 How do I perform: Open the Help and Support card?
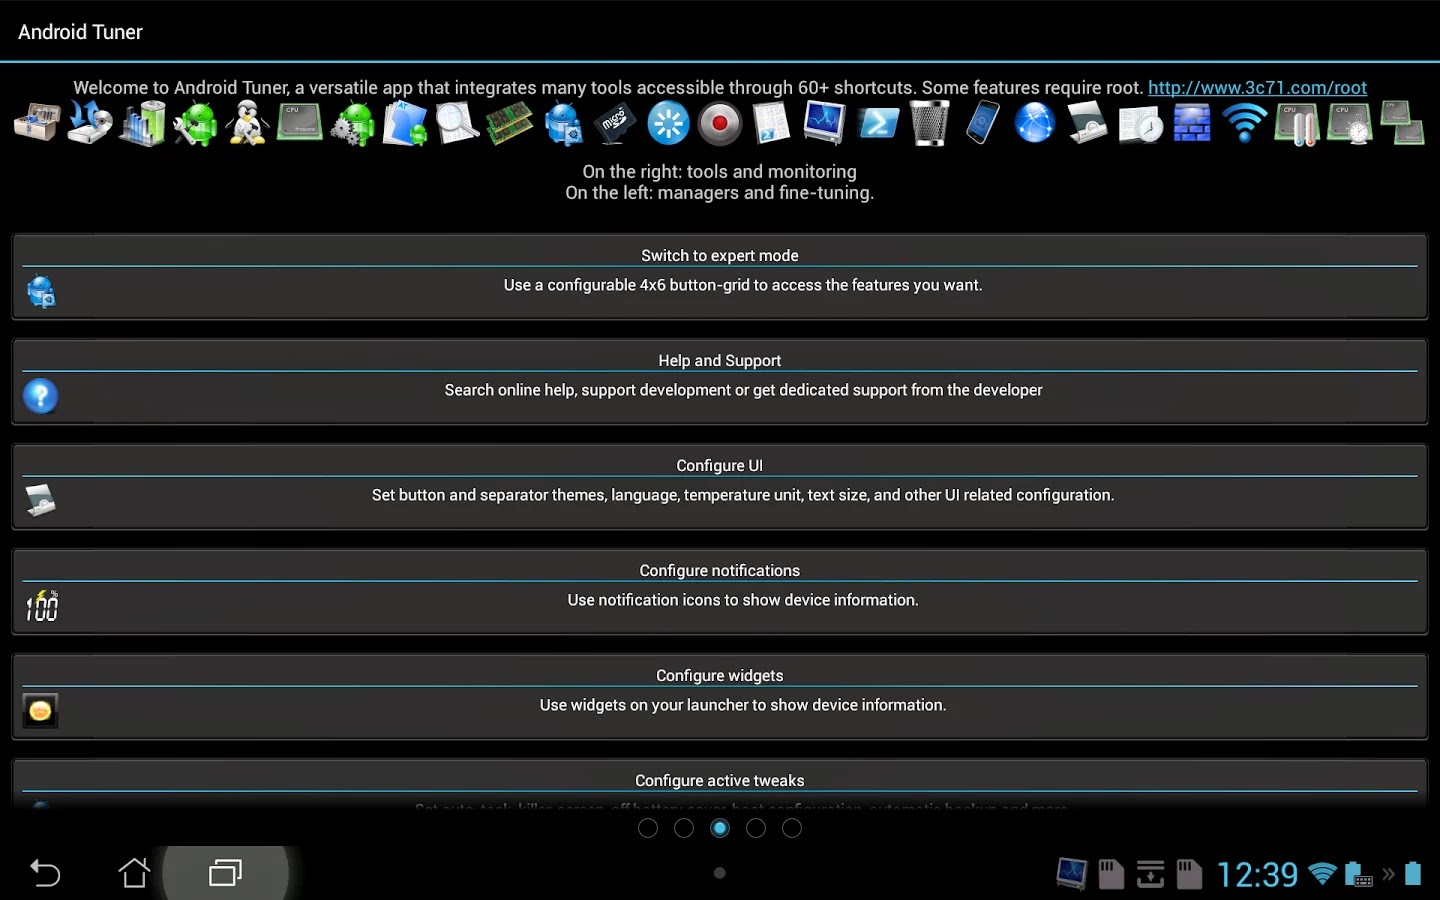coord(720,382)
